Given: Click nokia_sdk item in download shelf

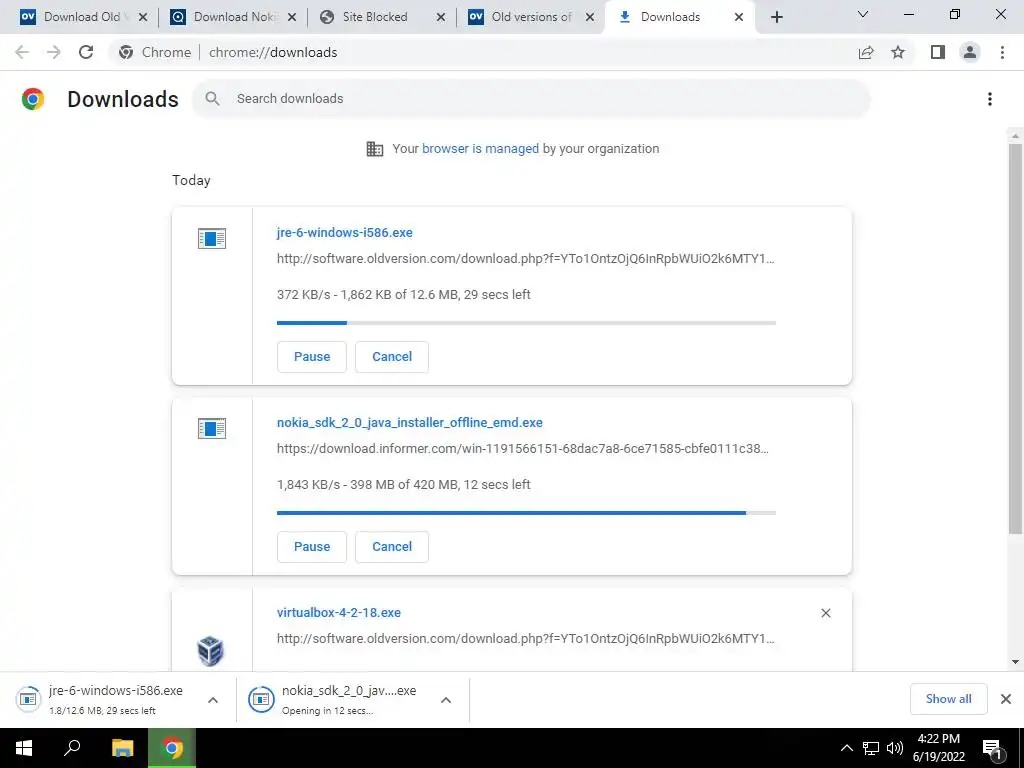Looking at the screenshot, I should (x=353, y=699).
